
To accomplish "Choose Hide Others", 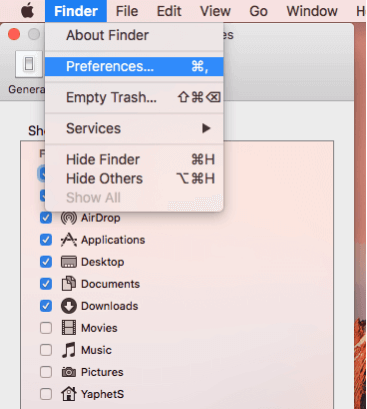I will [x=134, y=178].
